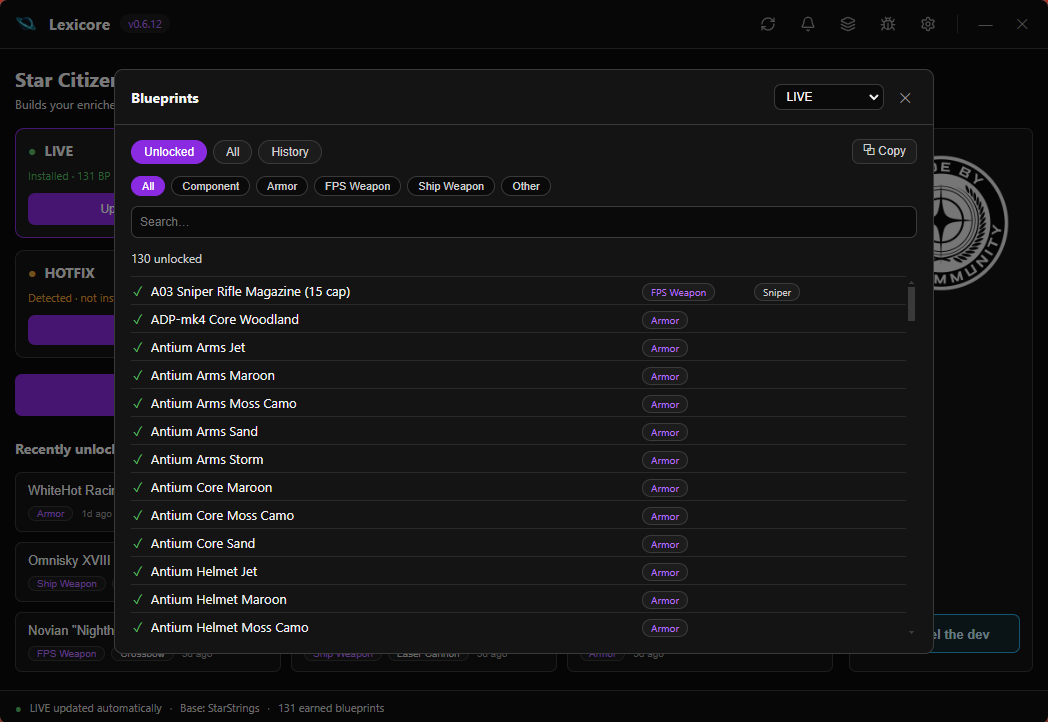1048x722 pixels.
Task: Open the LIVE channel dropdown
Action: pyautogui.click(x=829, y=97)
